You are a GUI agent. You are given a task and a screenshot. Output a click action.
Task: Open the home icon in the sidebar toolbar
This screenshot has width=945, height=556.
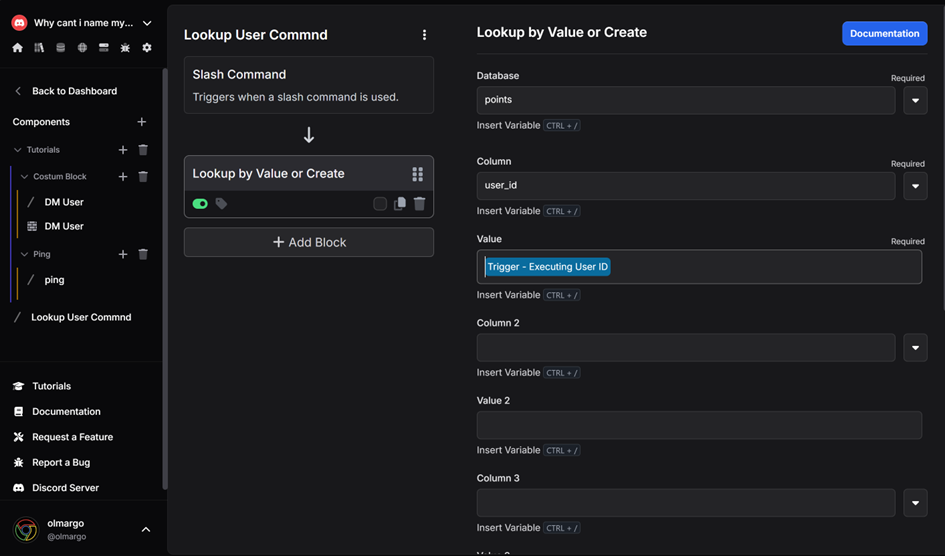pyautogui.click(x=17, y=48)
